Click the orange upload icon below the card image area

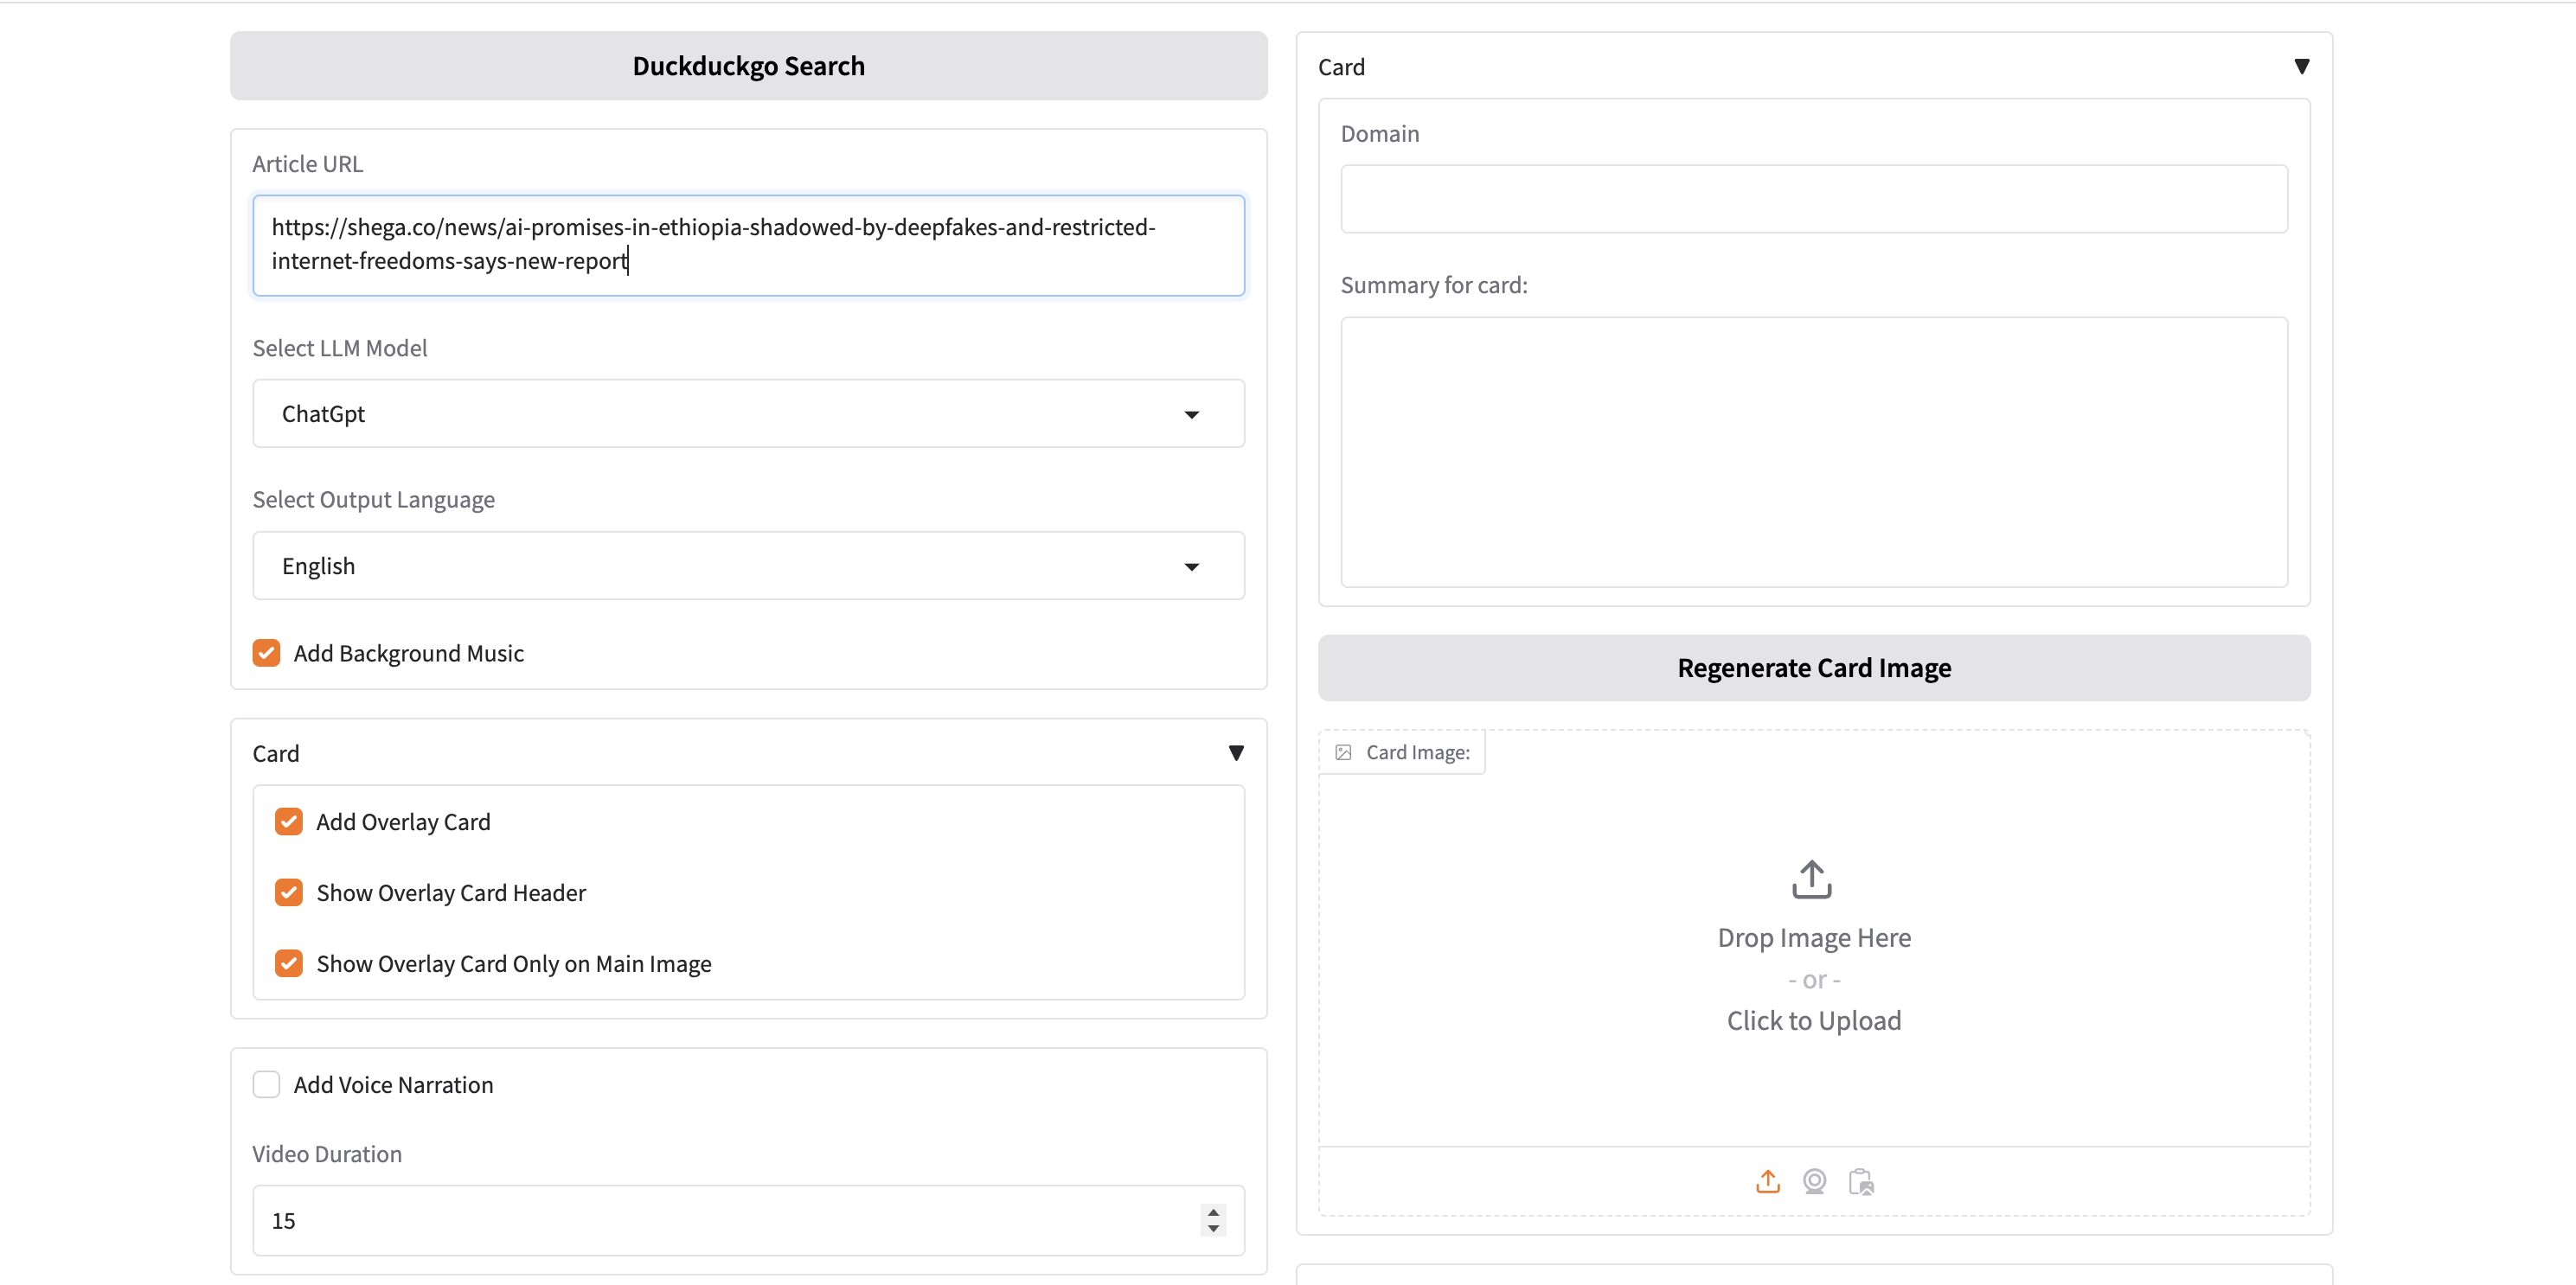(1767, 1181)
